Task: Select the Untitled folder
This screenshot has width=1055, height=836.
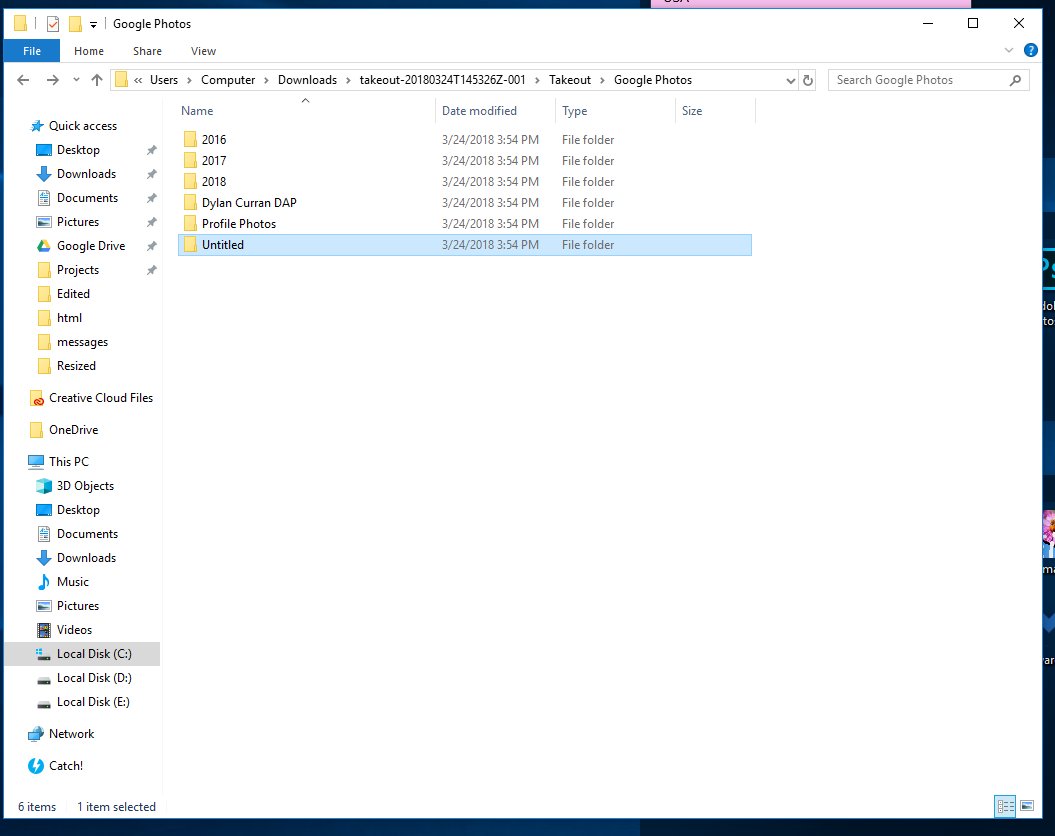Action: (464, 245)
